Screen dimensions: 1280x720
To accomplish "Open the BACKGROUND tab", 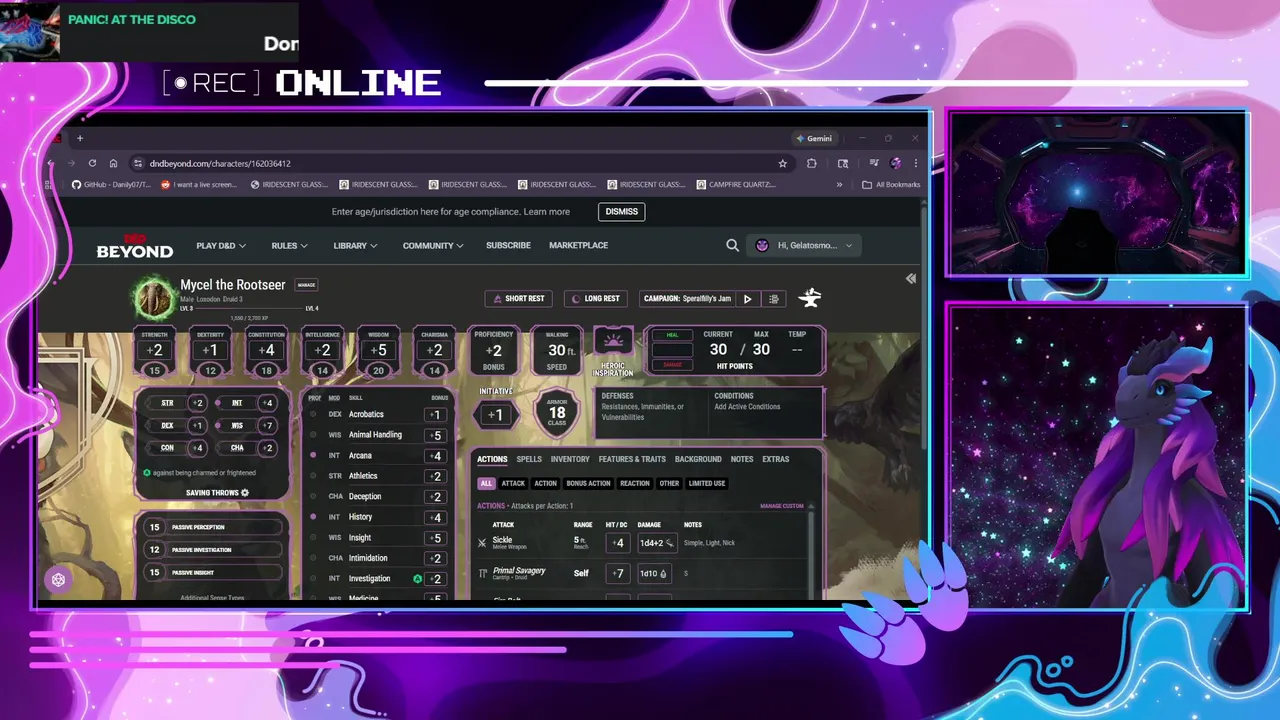I will (x=698, y=459).
